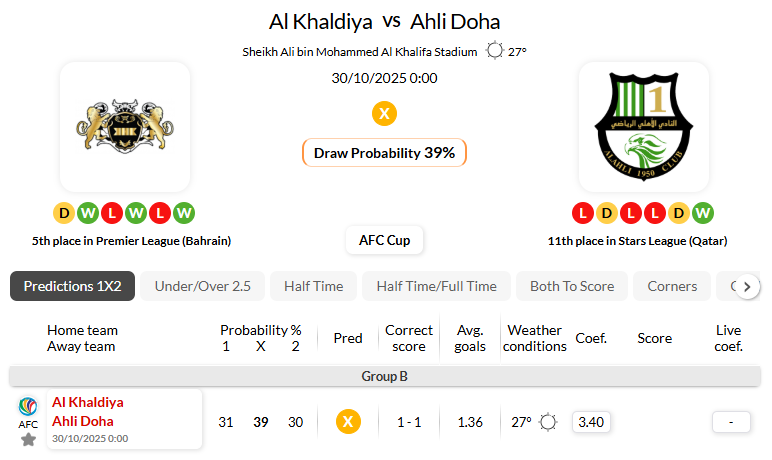Click the orange X prediction icon in table row
This screenshot has height=460, width=772.
tap(347, 422)
